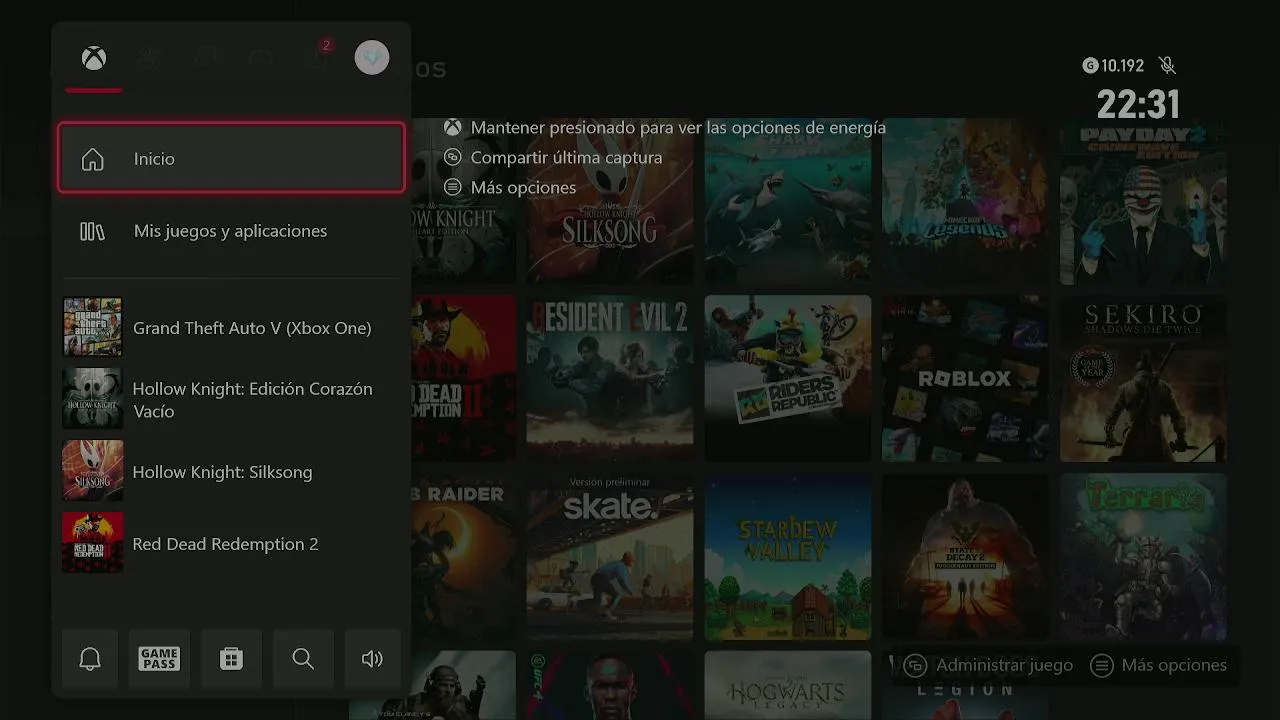
Task: Open the Tomb Raider tile
Action: point(464,557)
